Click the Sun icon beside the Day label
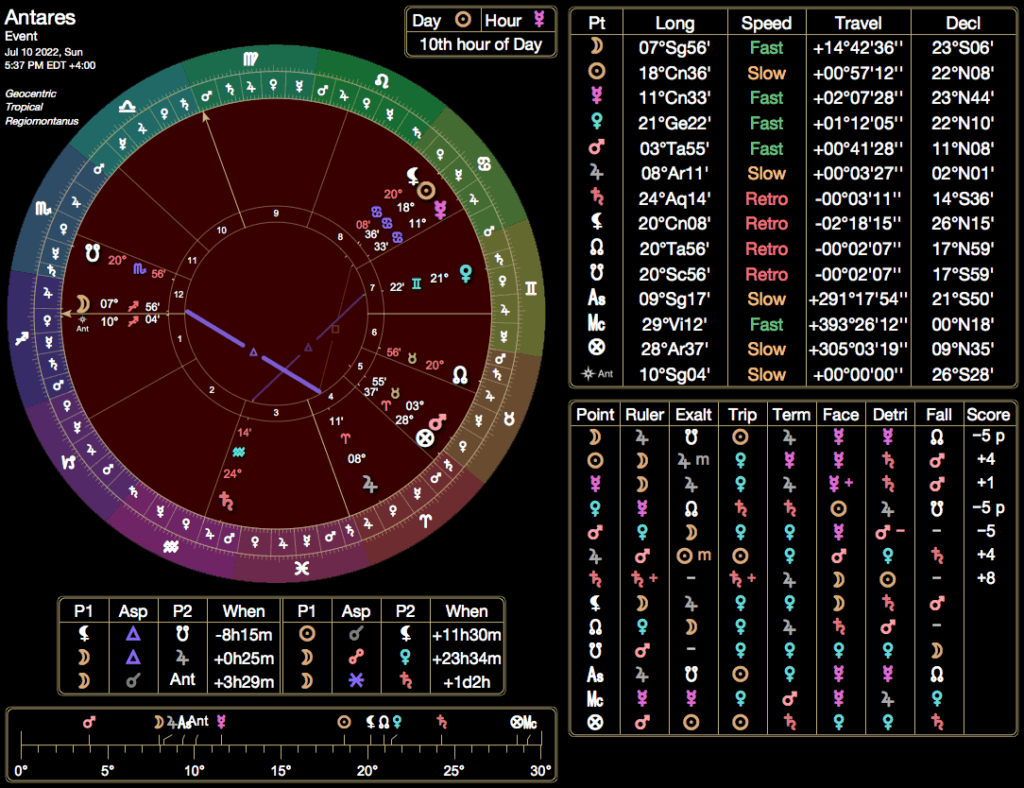 [x=462, y=20]
